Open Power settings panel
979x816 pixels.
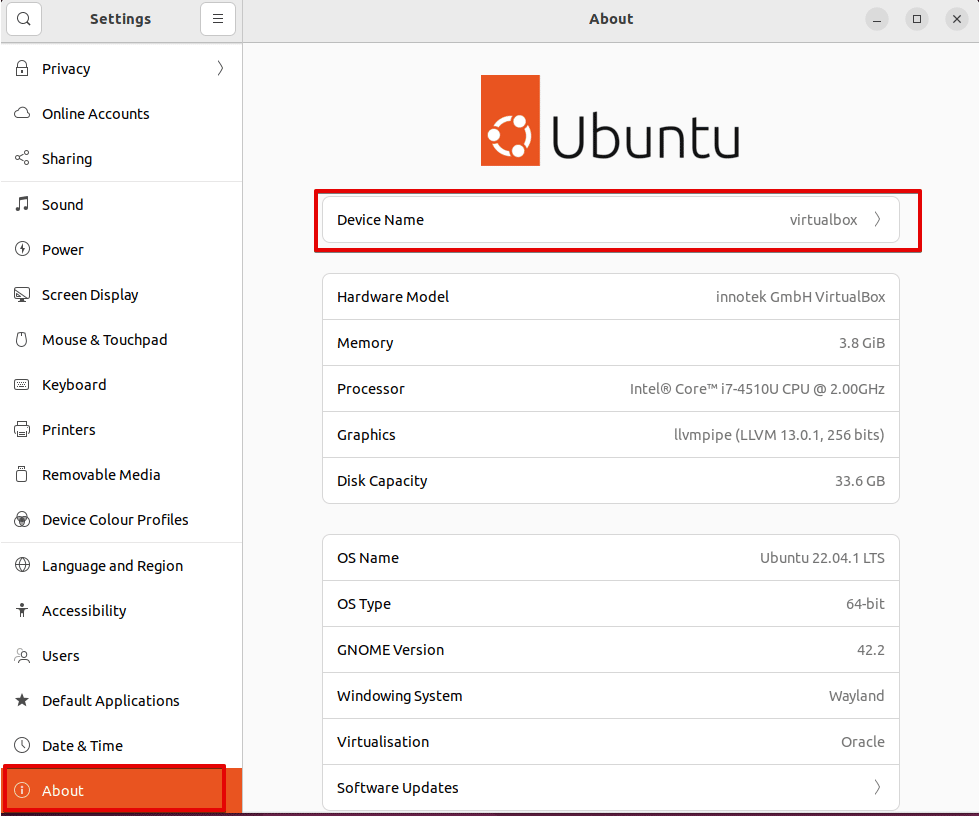tap(121, 250)
